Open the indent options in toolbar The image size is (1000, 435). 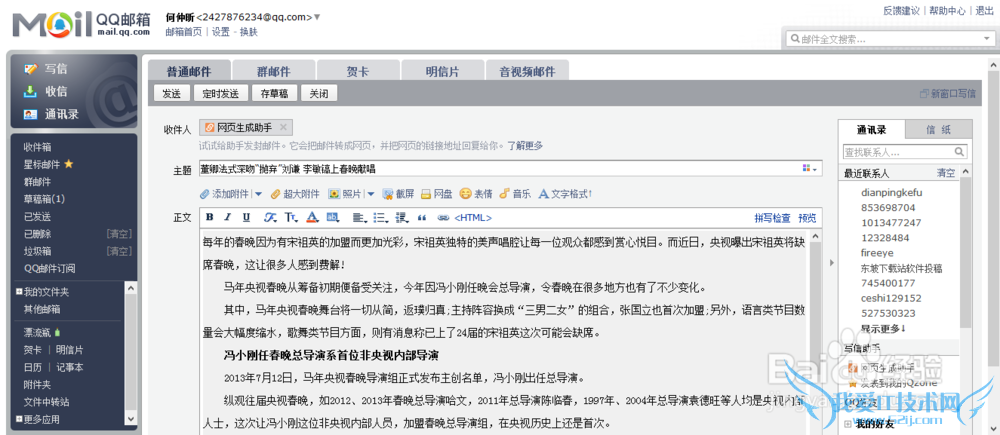[x=402, y=218]
